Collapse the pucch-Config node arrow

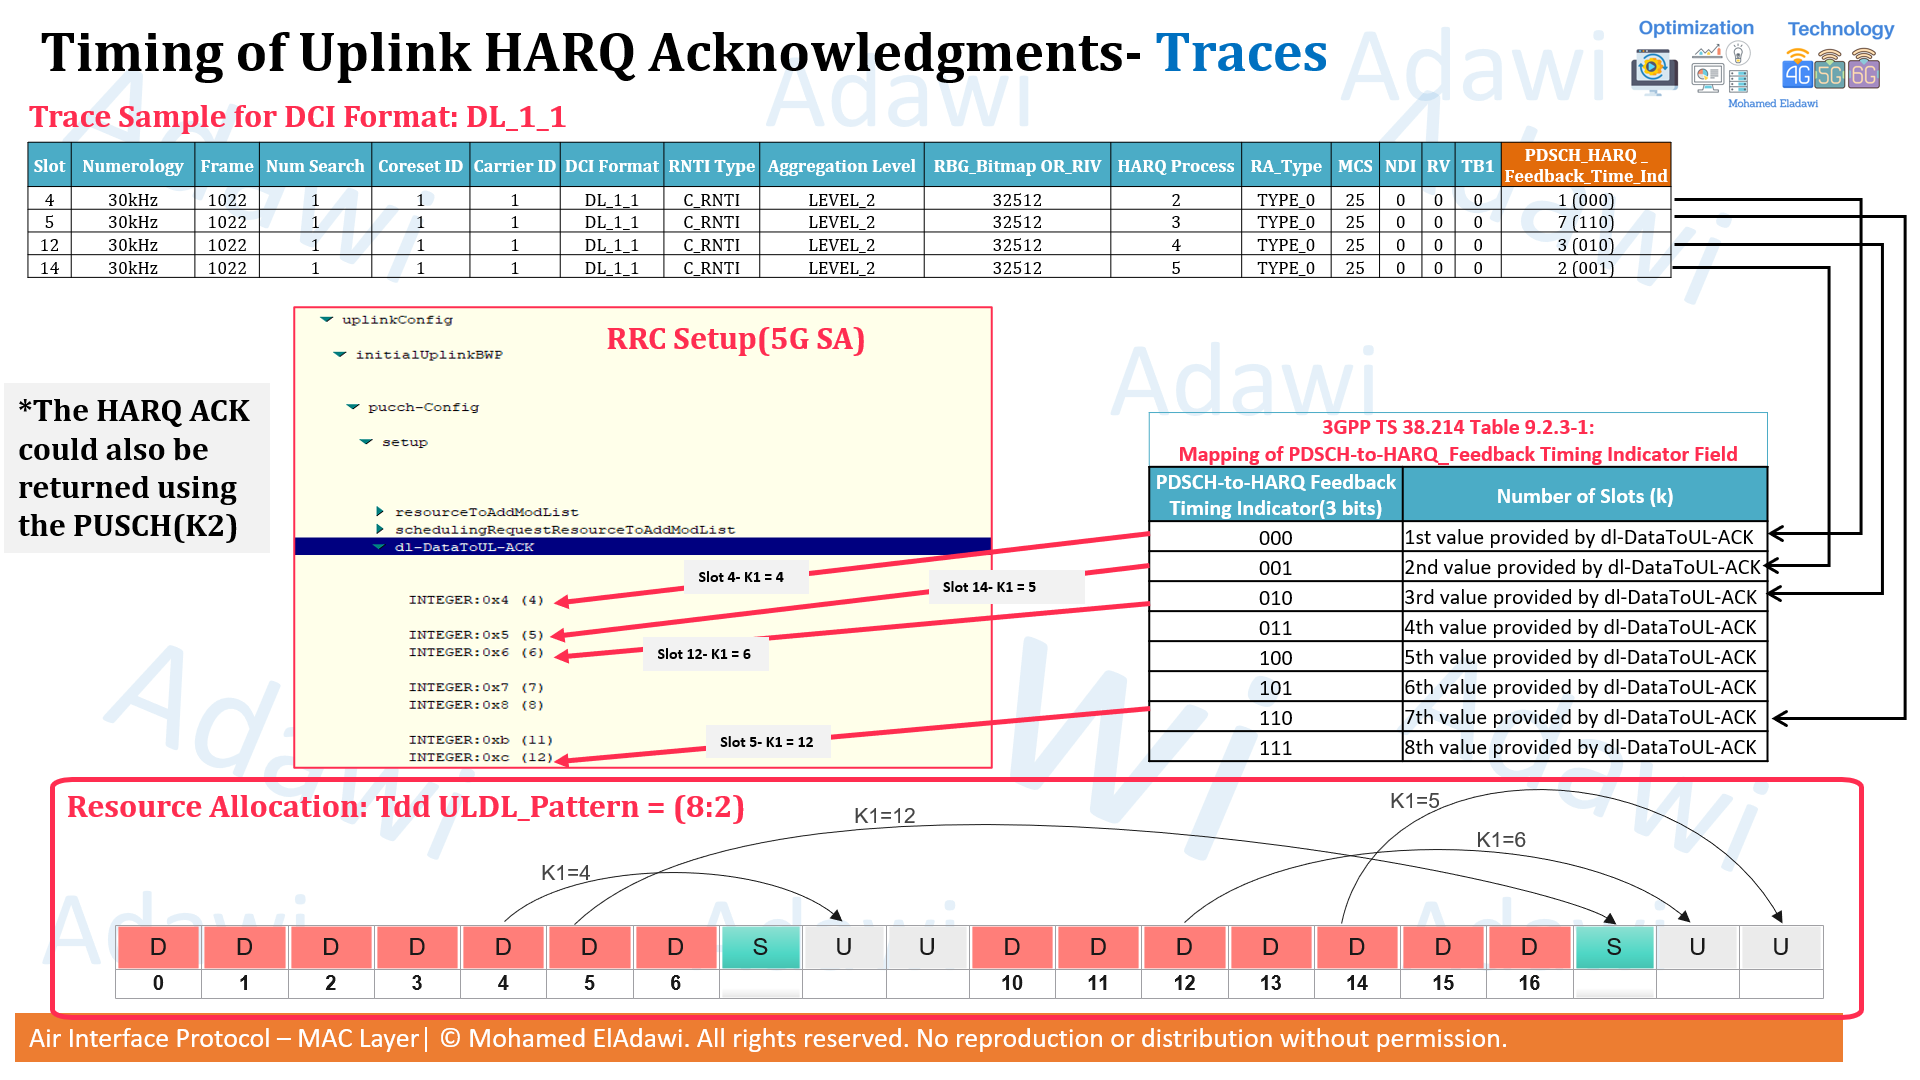353,407
